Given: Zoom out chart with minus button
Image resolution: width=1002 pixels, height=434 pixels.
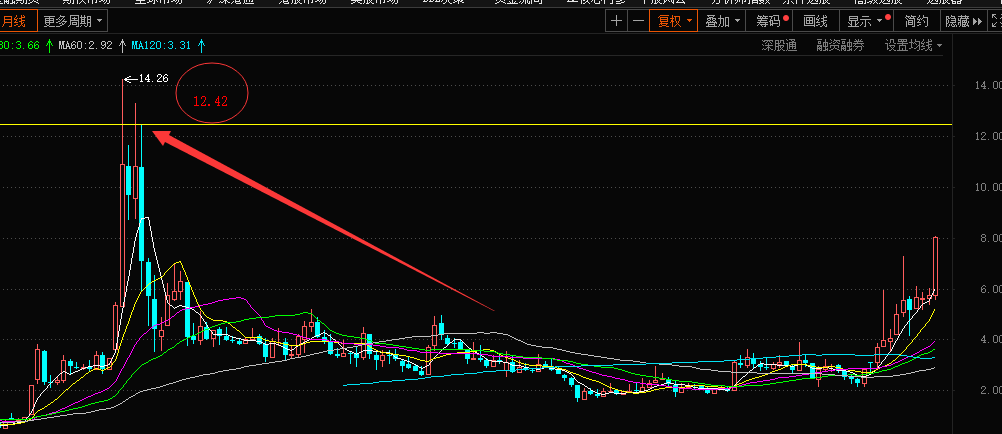Looking at the screenshot, I should pos(638,21).
